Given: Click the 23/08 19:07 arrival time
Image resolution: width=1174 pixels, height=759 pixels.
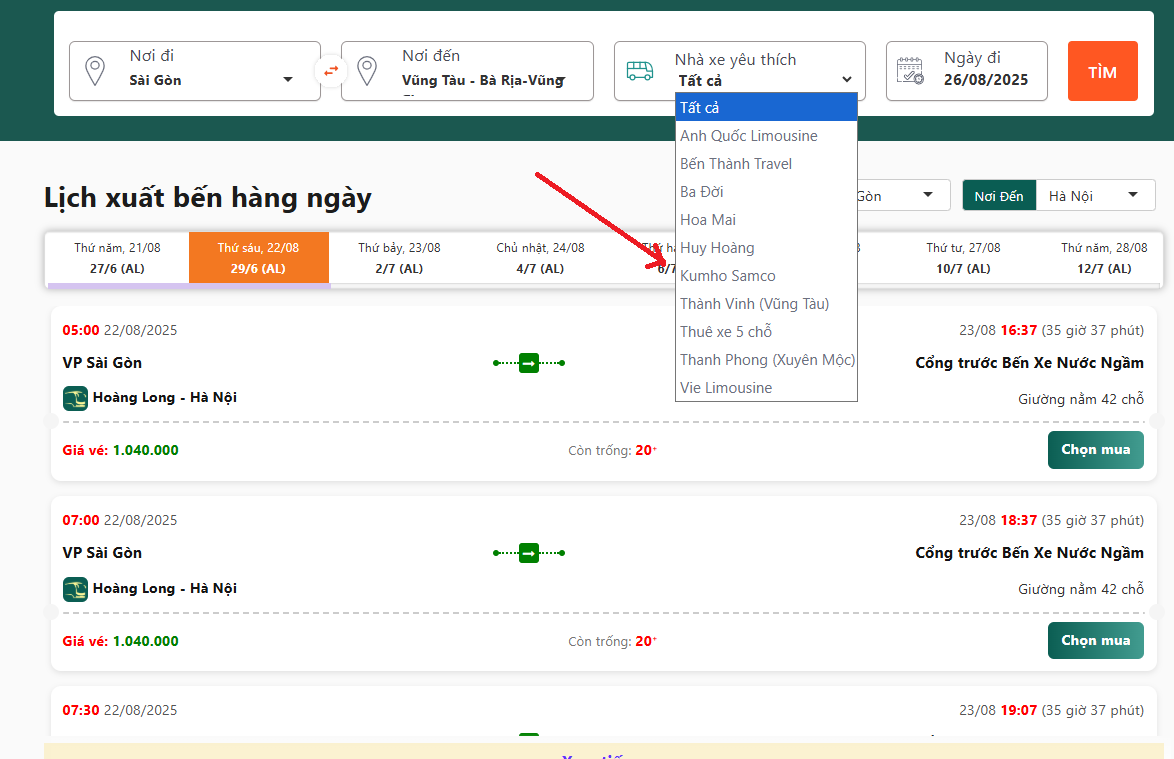Looking at the screenshot, I should click(x=1051, y=710).
